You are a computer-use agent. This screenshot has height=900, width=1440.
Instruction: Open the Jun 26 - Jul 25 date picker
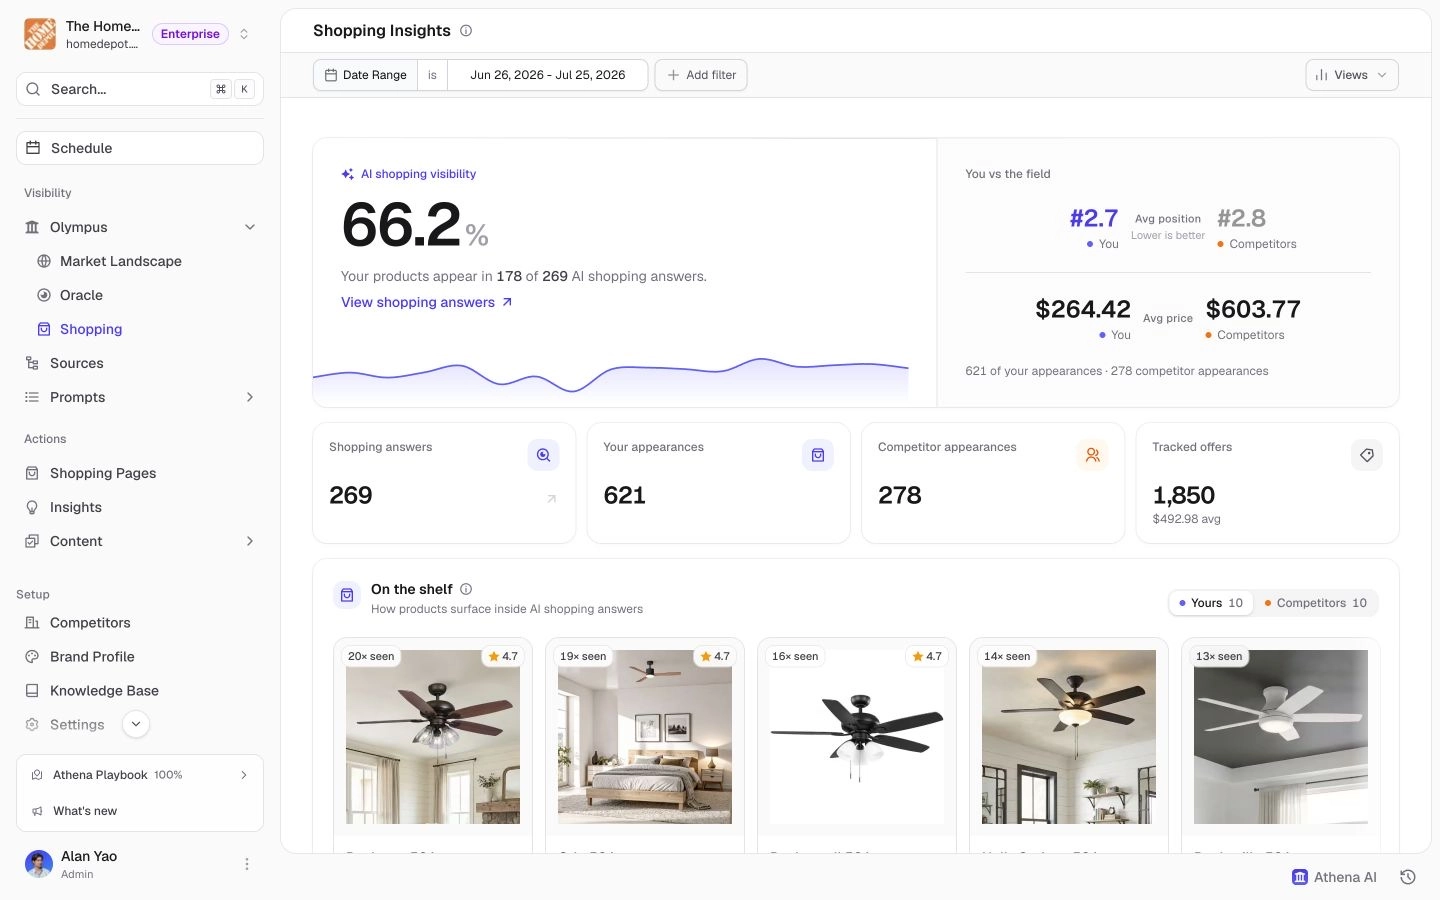(547, 75)
